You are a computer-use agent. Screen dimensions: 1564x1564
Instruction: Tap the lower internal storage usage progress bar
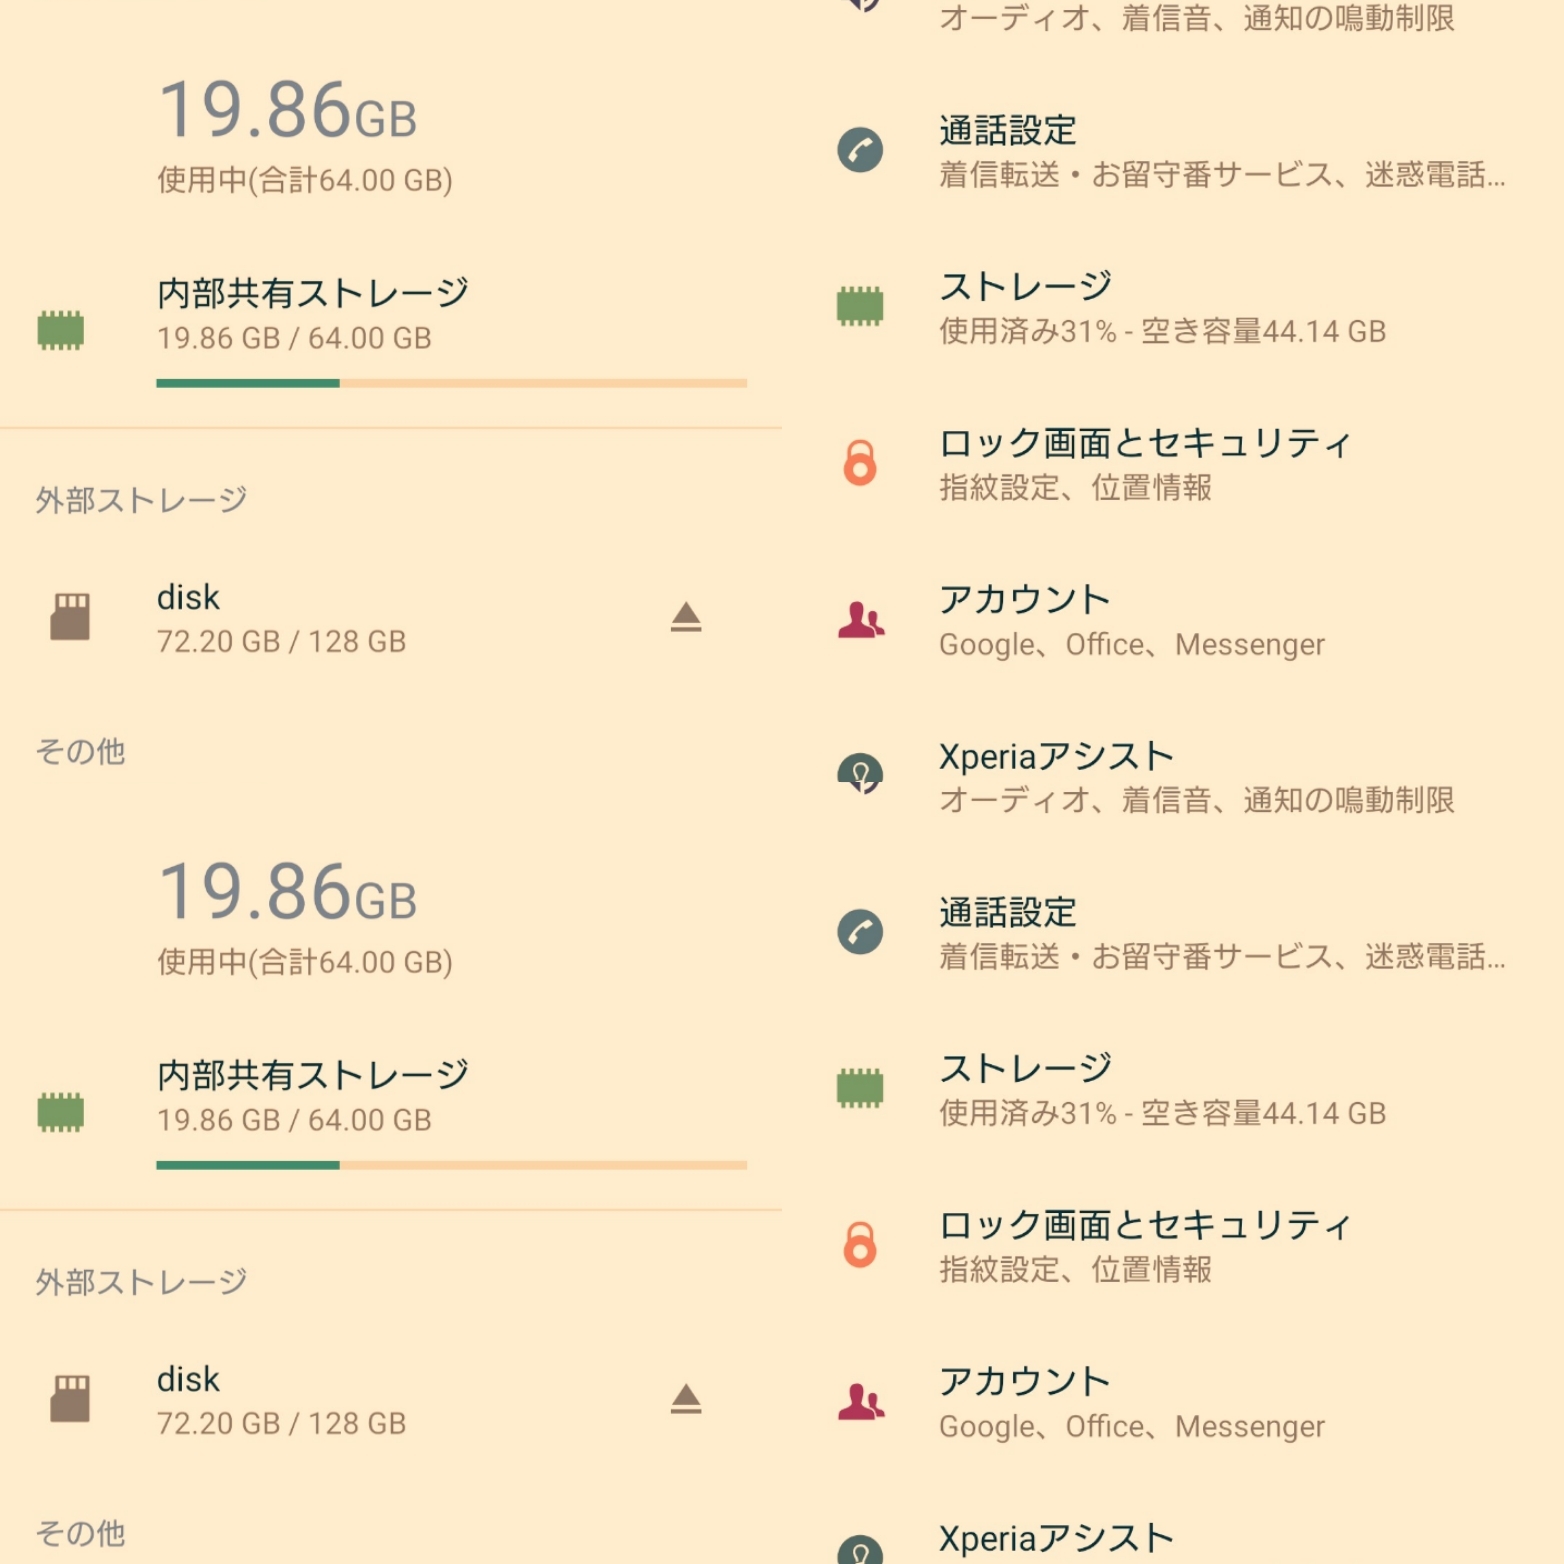click(452, 1165)
